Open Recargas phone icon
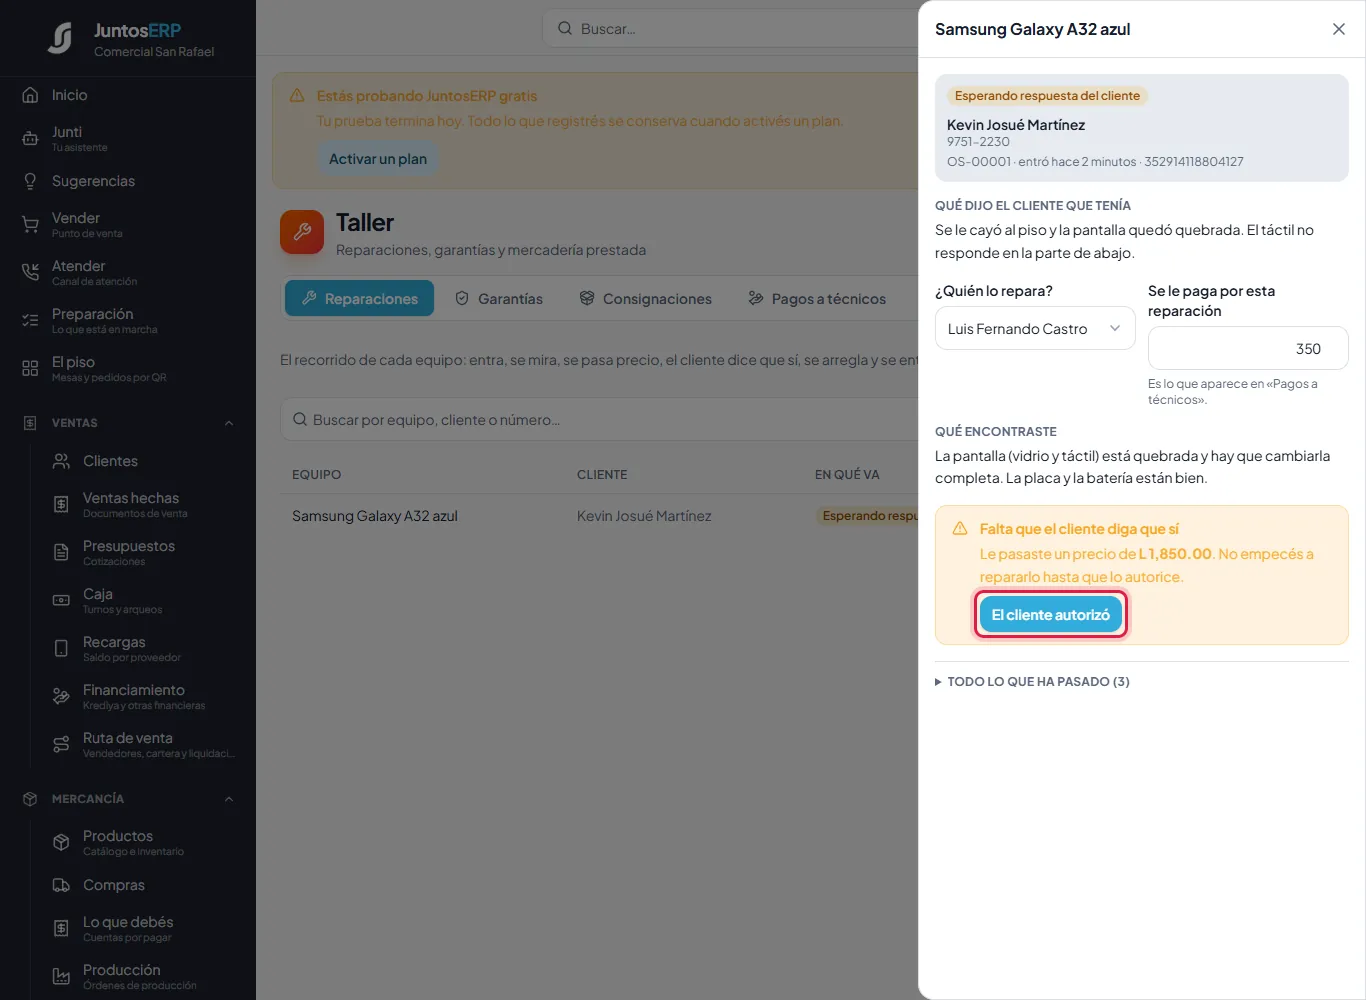This screenshot has width=1366, height=1000. click(61, 649)
